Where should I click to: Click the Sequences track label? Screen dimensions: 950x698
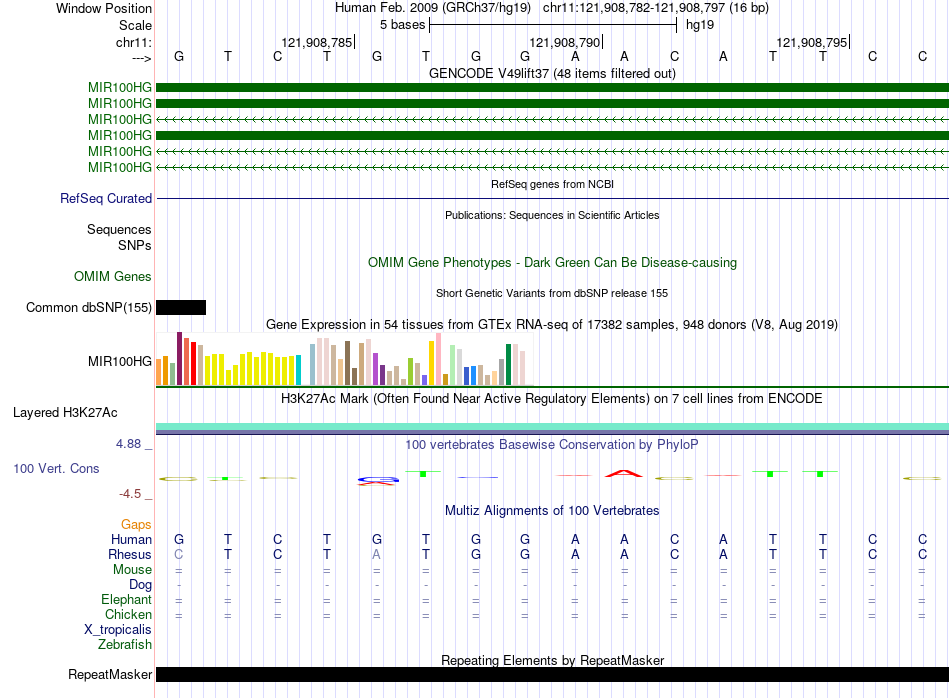[119, 229]
